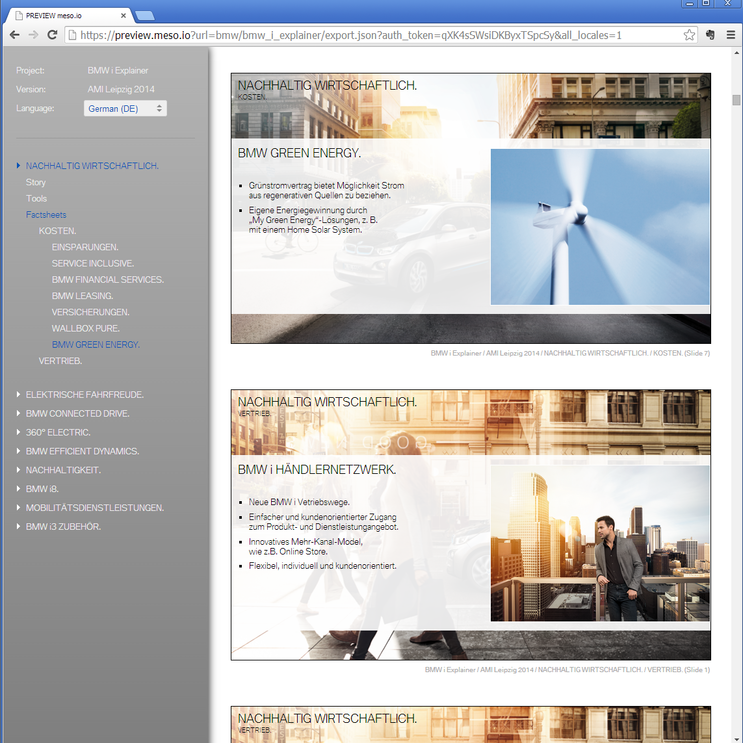Select BMW FINANCIAL SERVICES in the sidebar

(x=107, y=280)
